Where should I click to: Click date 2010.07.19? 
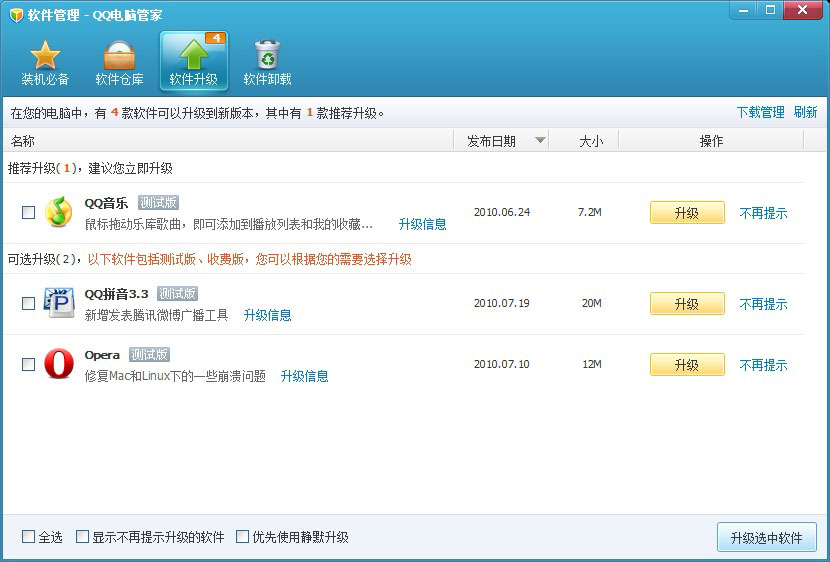tap(502, 303)
